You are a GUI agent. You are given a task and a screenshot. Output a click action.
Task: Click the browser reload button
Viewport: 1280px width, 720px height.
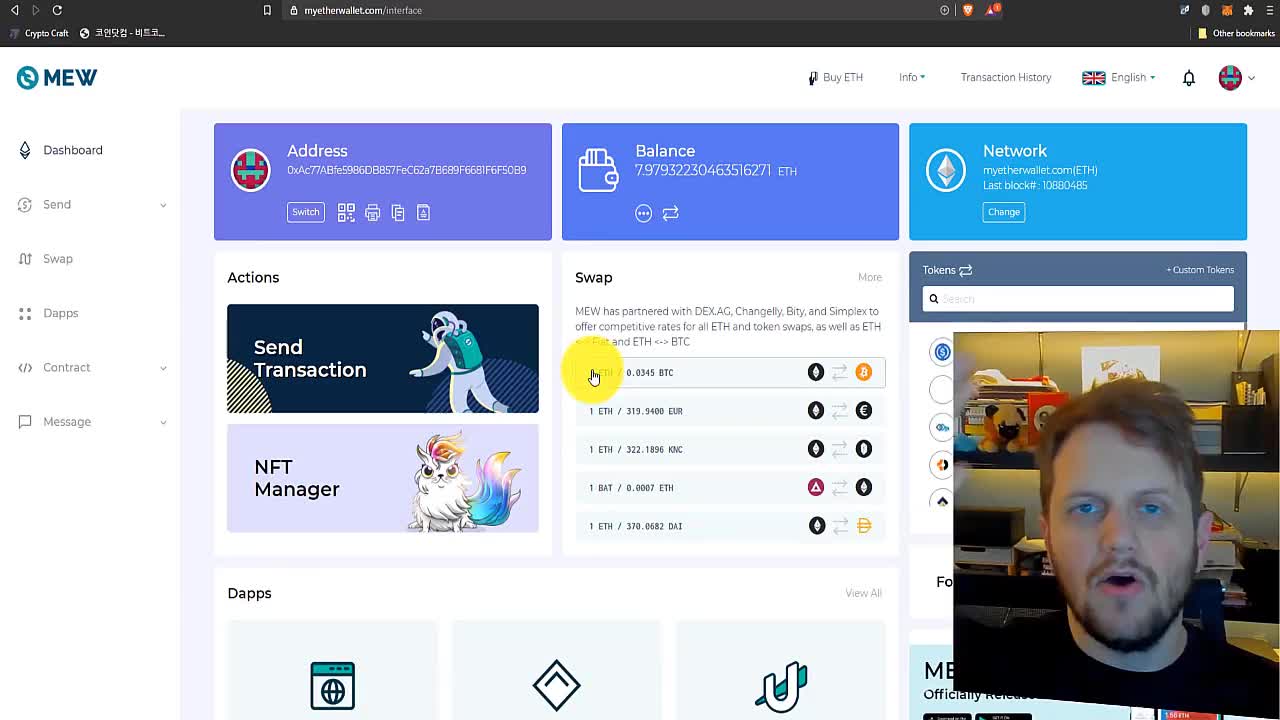[x=57, y=10]
